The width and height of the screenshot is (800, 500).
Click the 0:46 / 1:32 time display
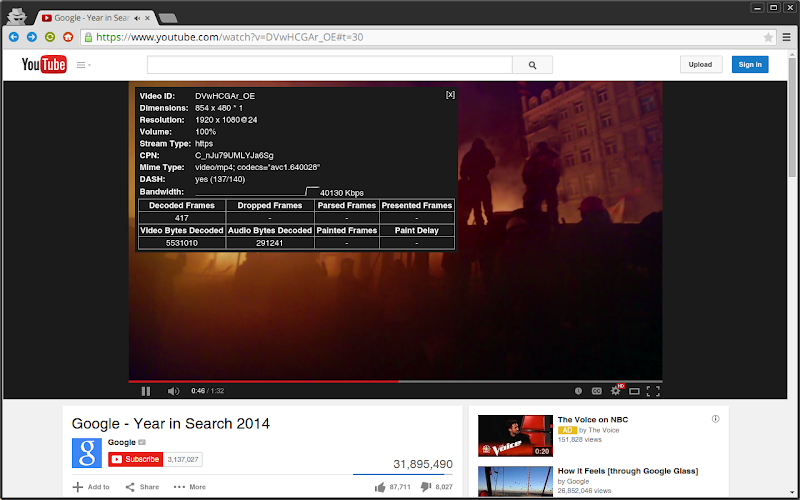[x=208, y=391]
